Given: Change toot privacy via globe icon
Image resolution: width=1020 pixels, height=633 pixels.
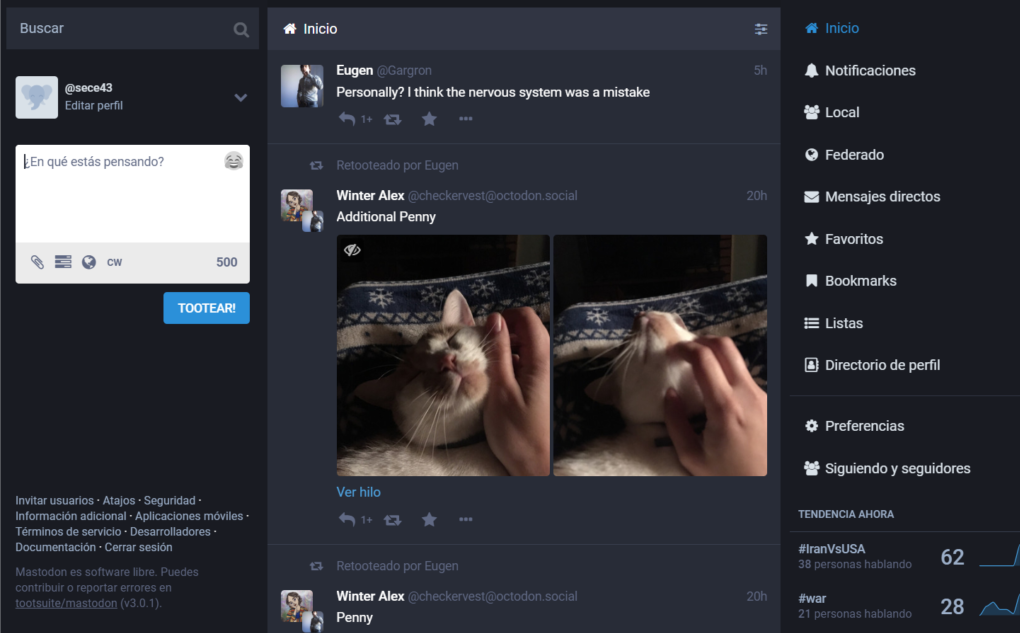Looking at the screenshot, I should pyautogui.click(x=89, y=262).
